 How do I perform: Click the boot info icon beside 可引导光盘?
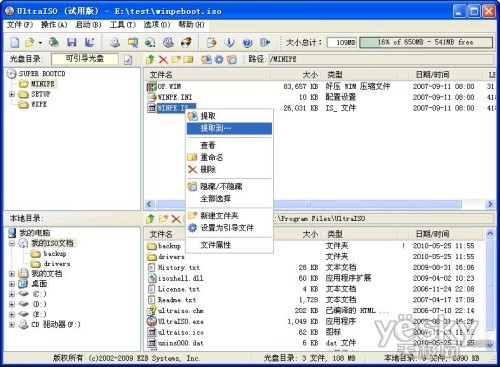coord(128,59)
